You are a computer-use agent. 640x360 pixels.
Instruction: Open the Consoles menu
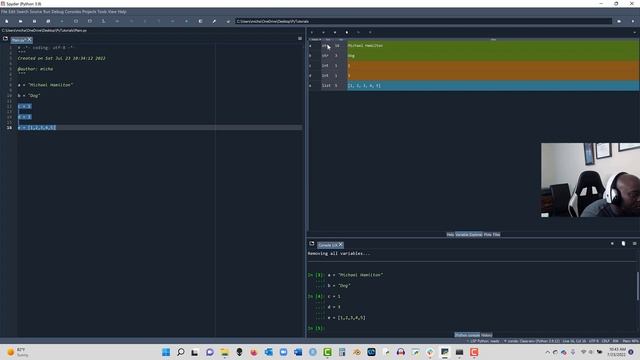pos(73,12)
